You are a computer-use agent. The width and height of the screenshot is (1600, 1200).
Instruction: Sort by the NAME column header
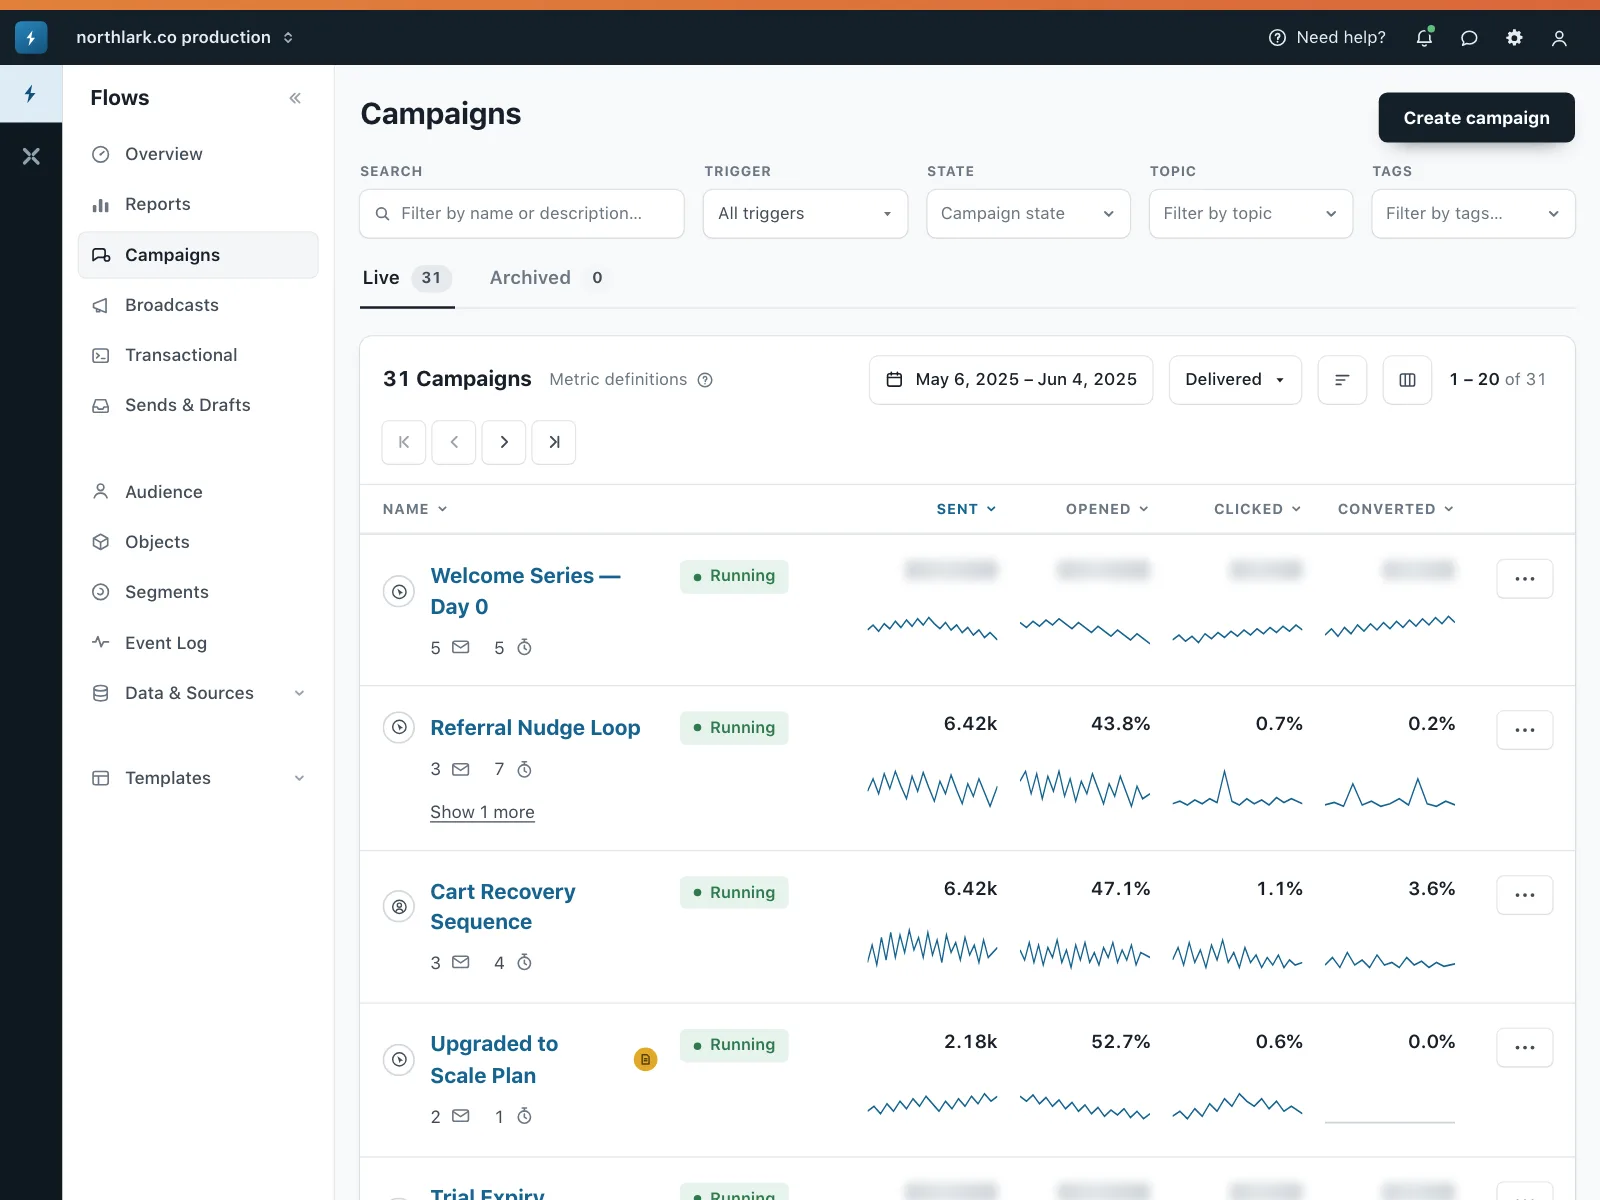point(415,509)
